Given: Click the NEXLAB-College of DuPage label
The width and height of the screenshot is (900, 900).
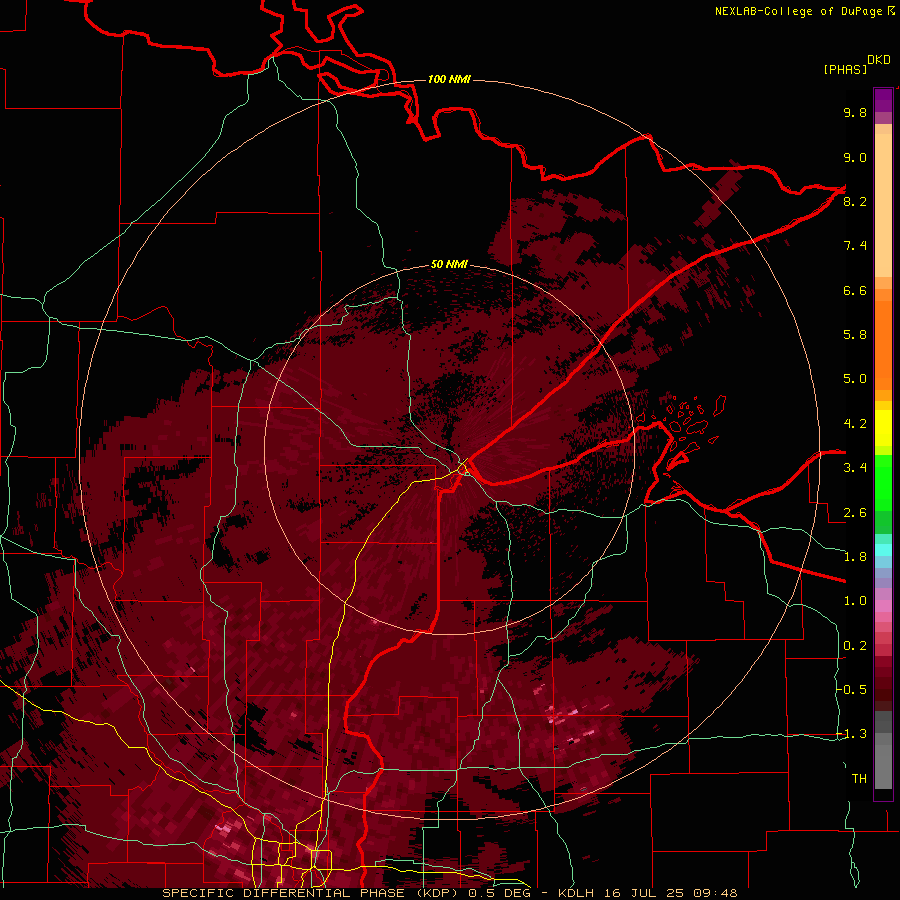Looking at the screenshot, I should (799, 11).
